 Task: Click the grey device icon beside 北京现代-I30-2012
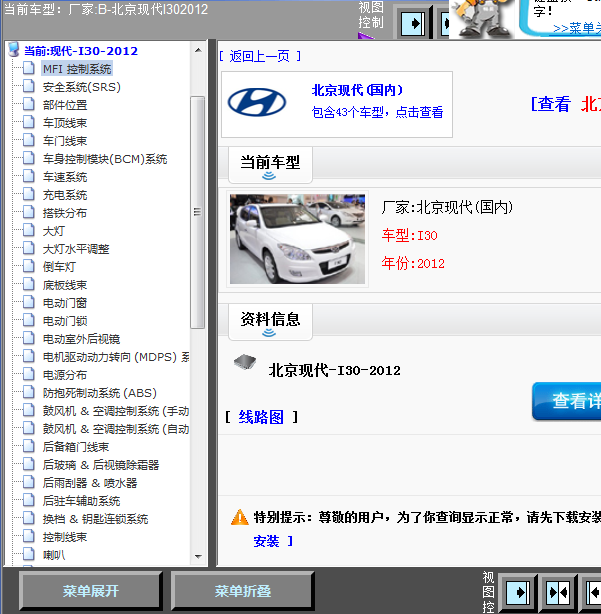point(245,362)
